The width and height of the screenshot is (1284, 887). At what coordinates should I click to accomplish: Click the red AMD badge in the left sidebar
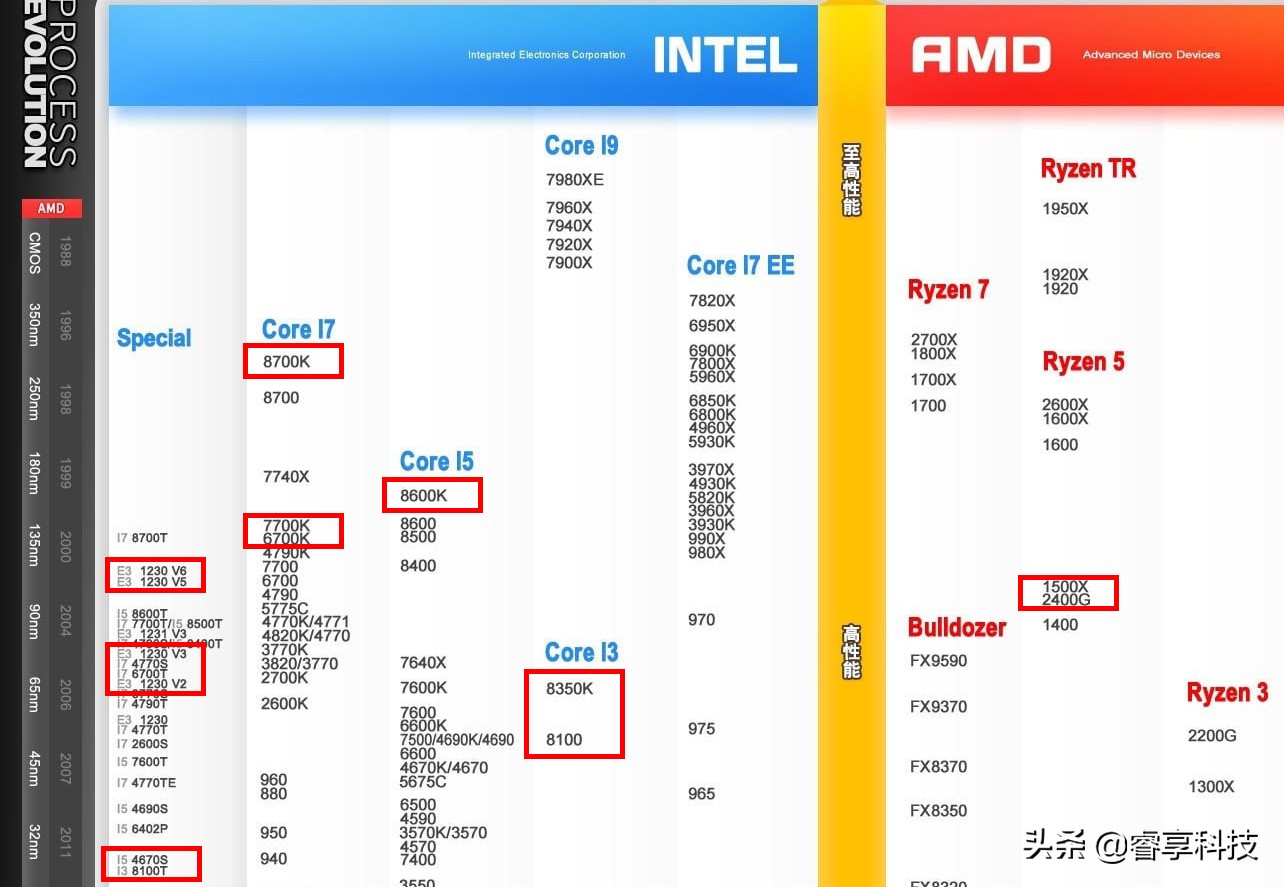(50, 208)
